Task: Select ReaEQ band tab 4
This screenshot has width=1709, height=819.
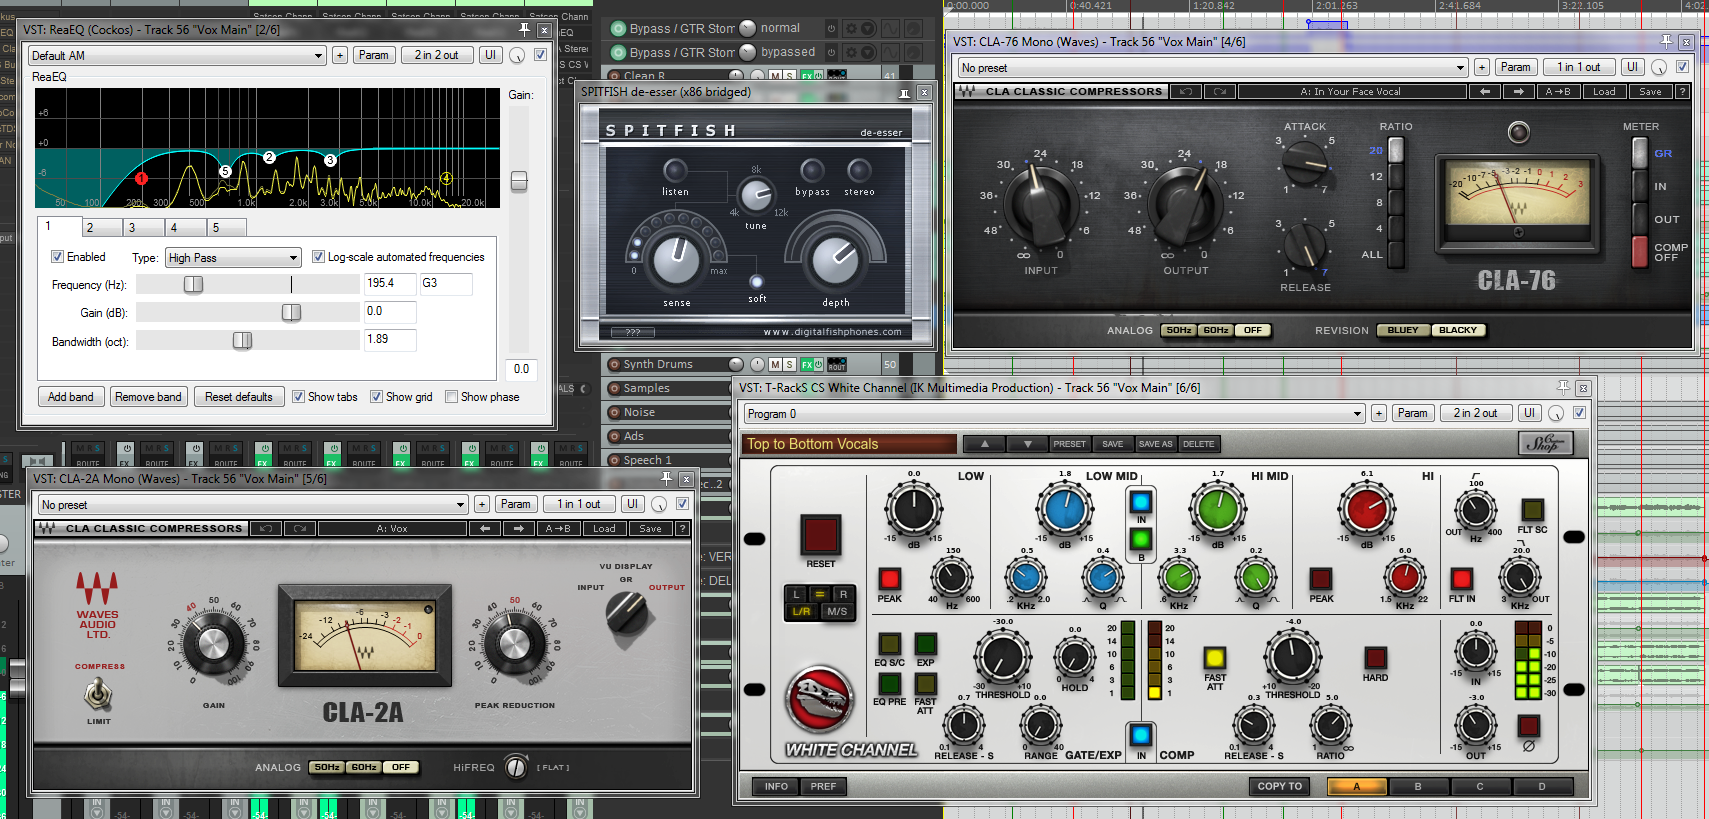Action: click(185, 228)
